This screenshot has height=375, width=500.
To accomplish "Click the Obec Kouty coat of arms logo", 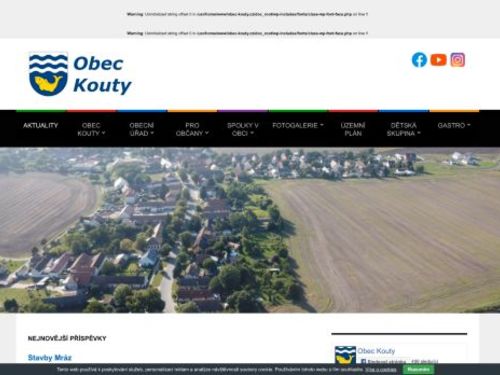I will (x=48, y=74).
